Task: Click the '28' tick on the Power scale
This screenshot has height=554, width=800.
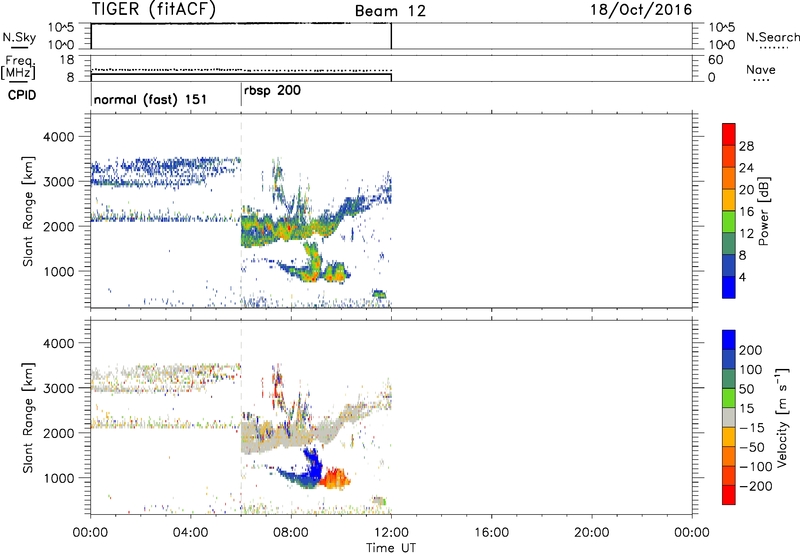Action: [x=746, y=146]
